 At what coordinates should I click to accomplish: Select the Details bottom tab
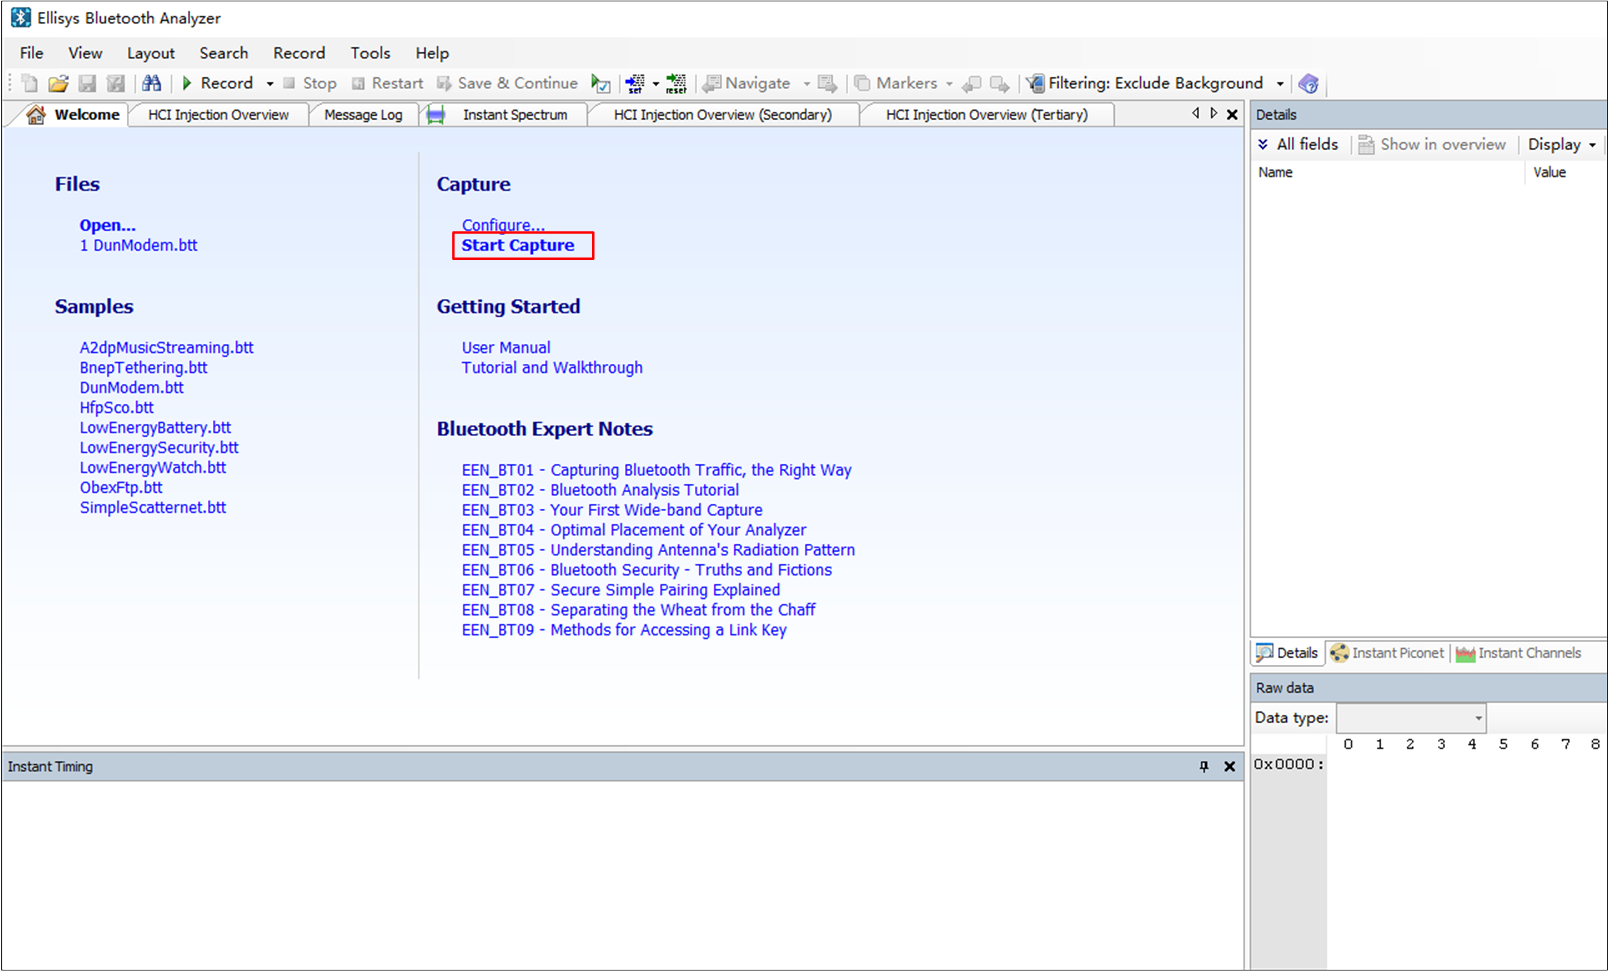tap(1288, 653)
